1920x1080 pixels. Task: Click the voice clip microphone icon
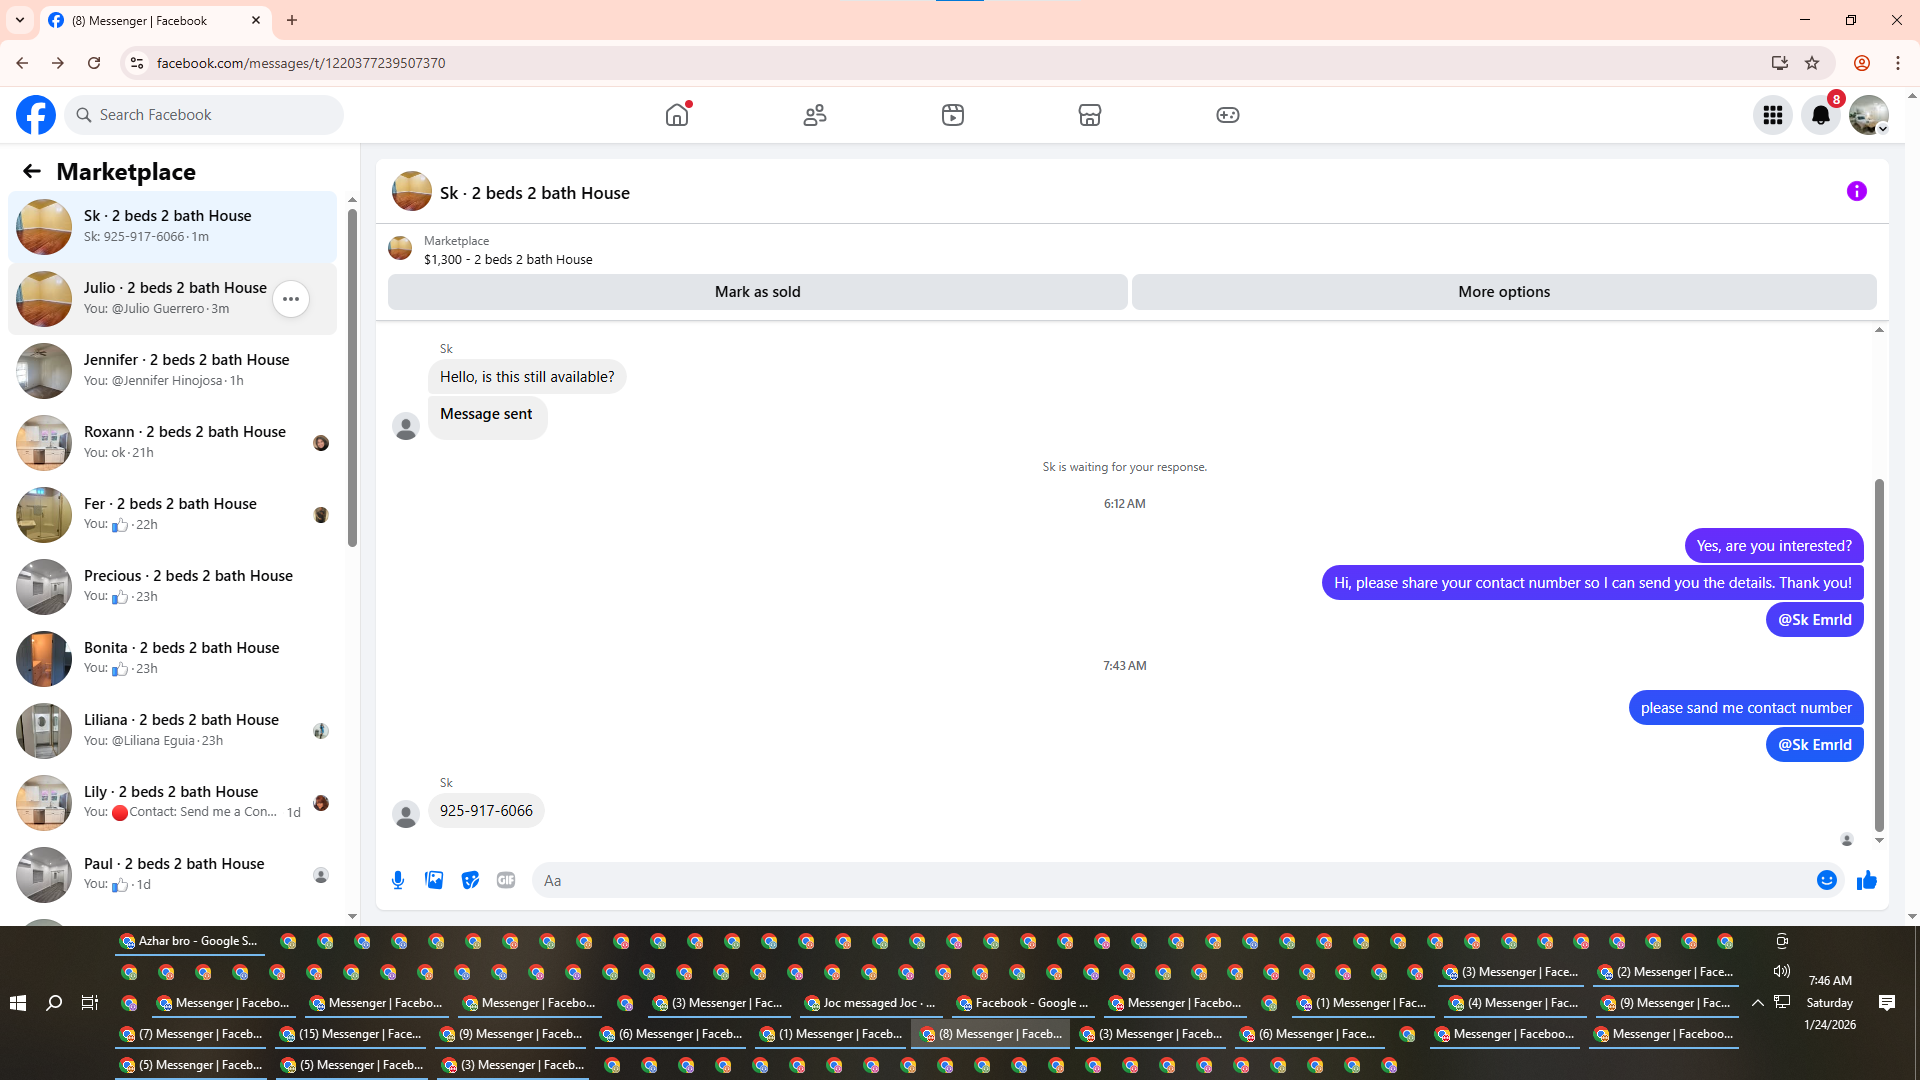(398, 880)
